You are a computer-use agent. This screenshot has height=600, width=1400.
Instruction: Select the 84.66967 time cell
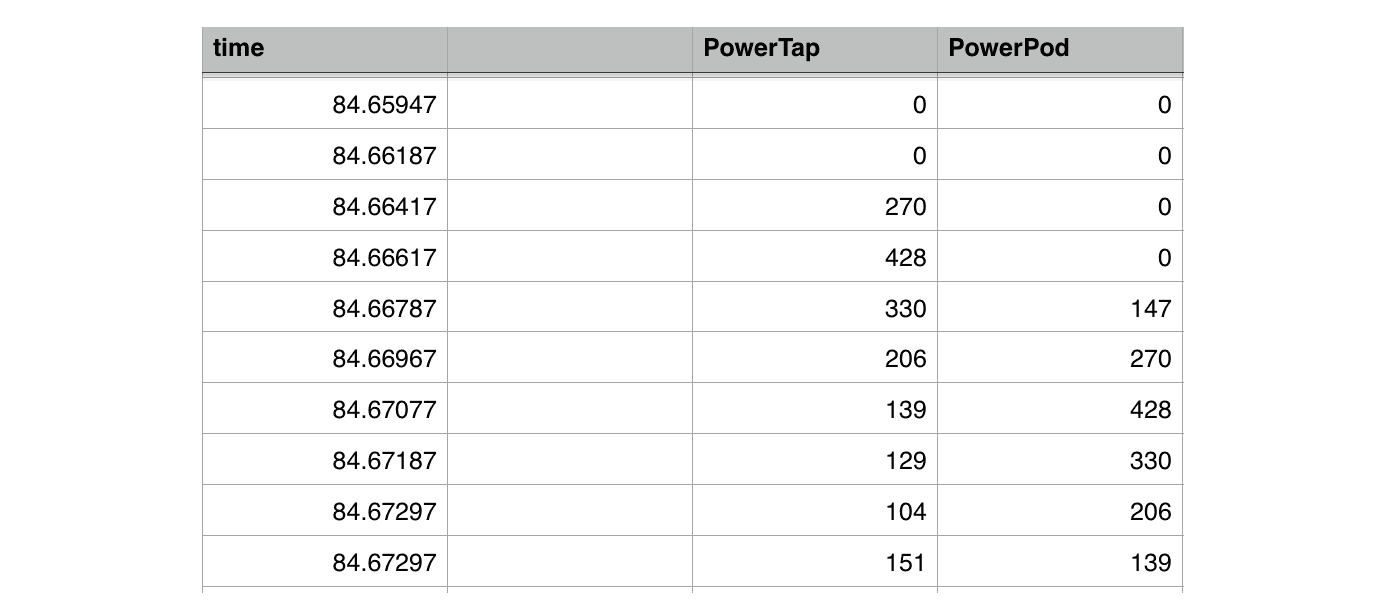click(384, 359)
